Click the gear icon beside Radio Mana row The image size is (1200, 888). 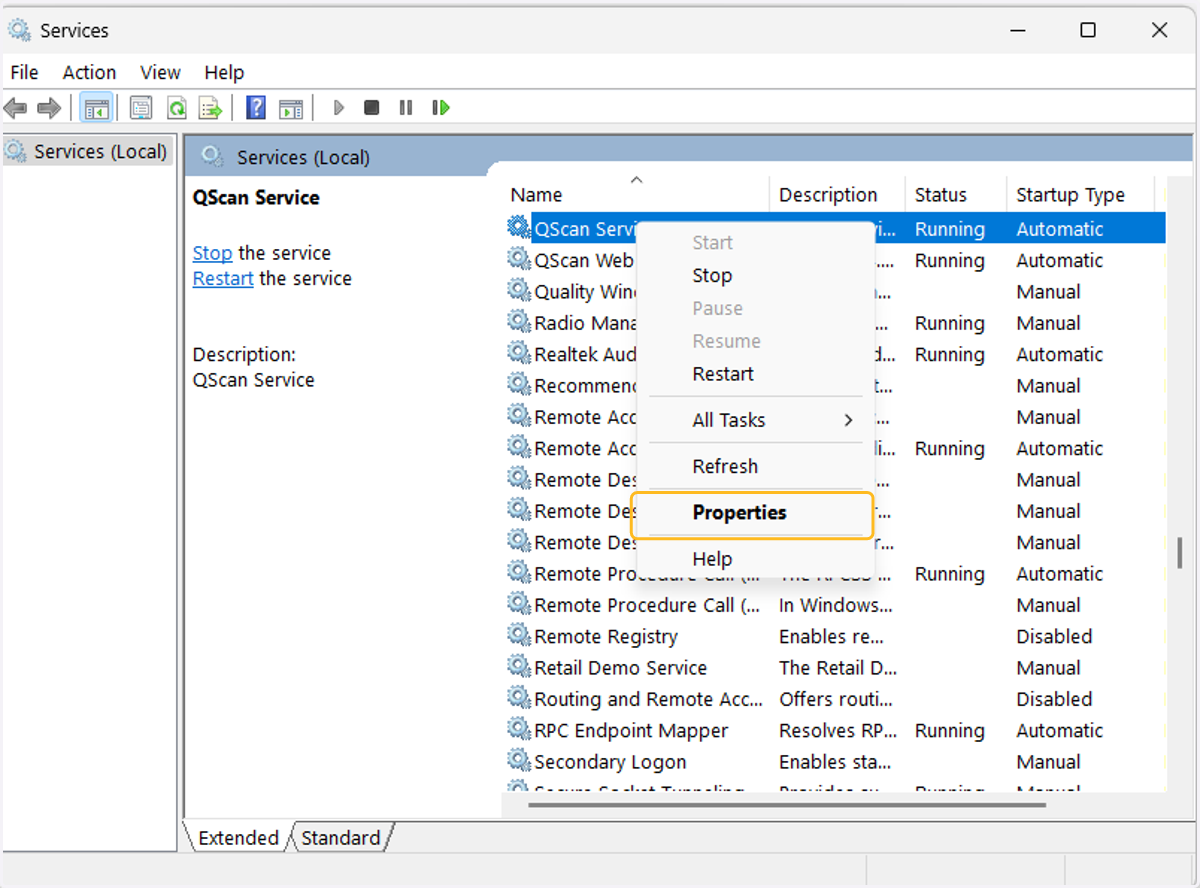pos(518,321)
